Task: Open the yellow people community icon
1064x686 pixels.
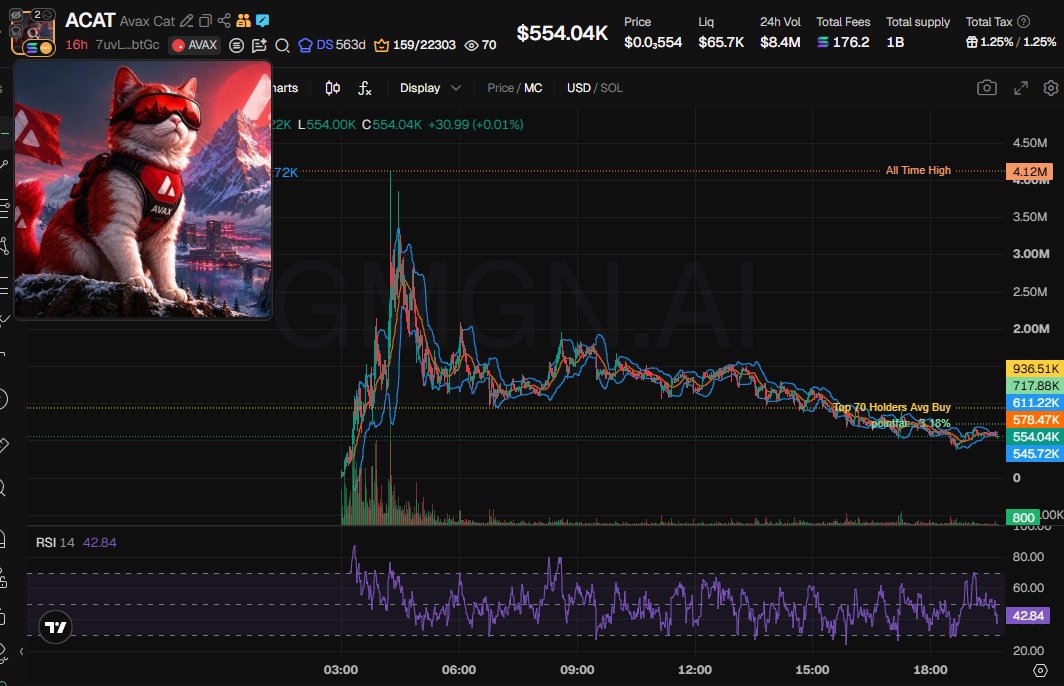Action: 244,21
